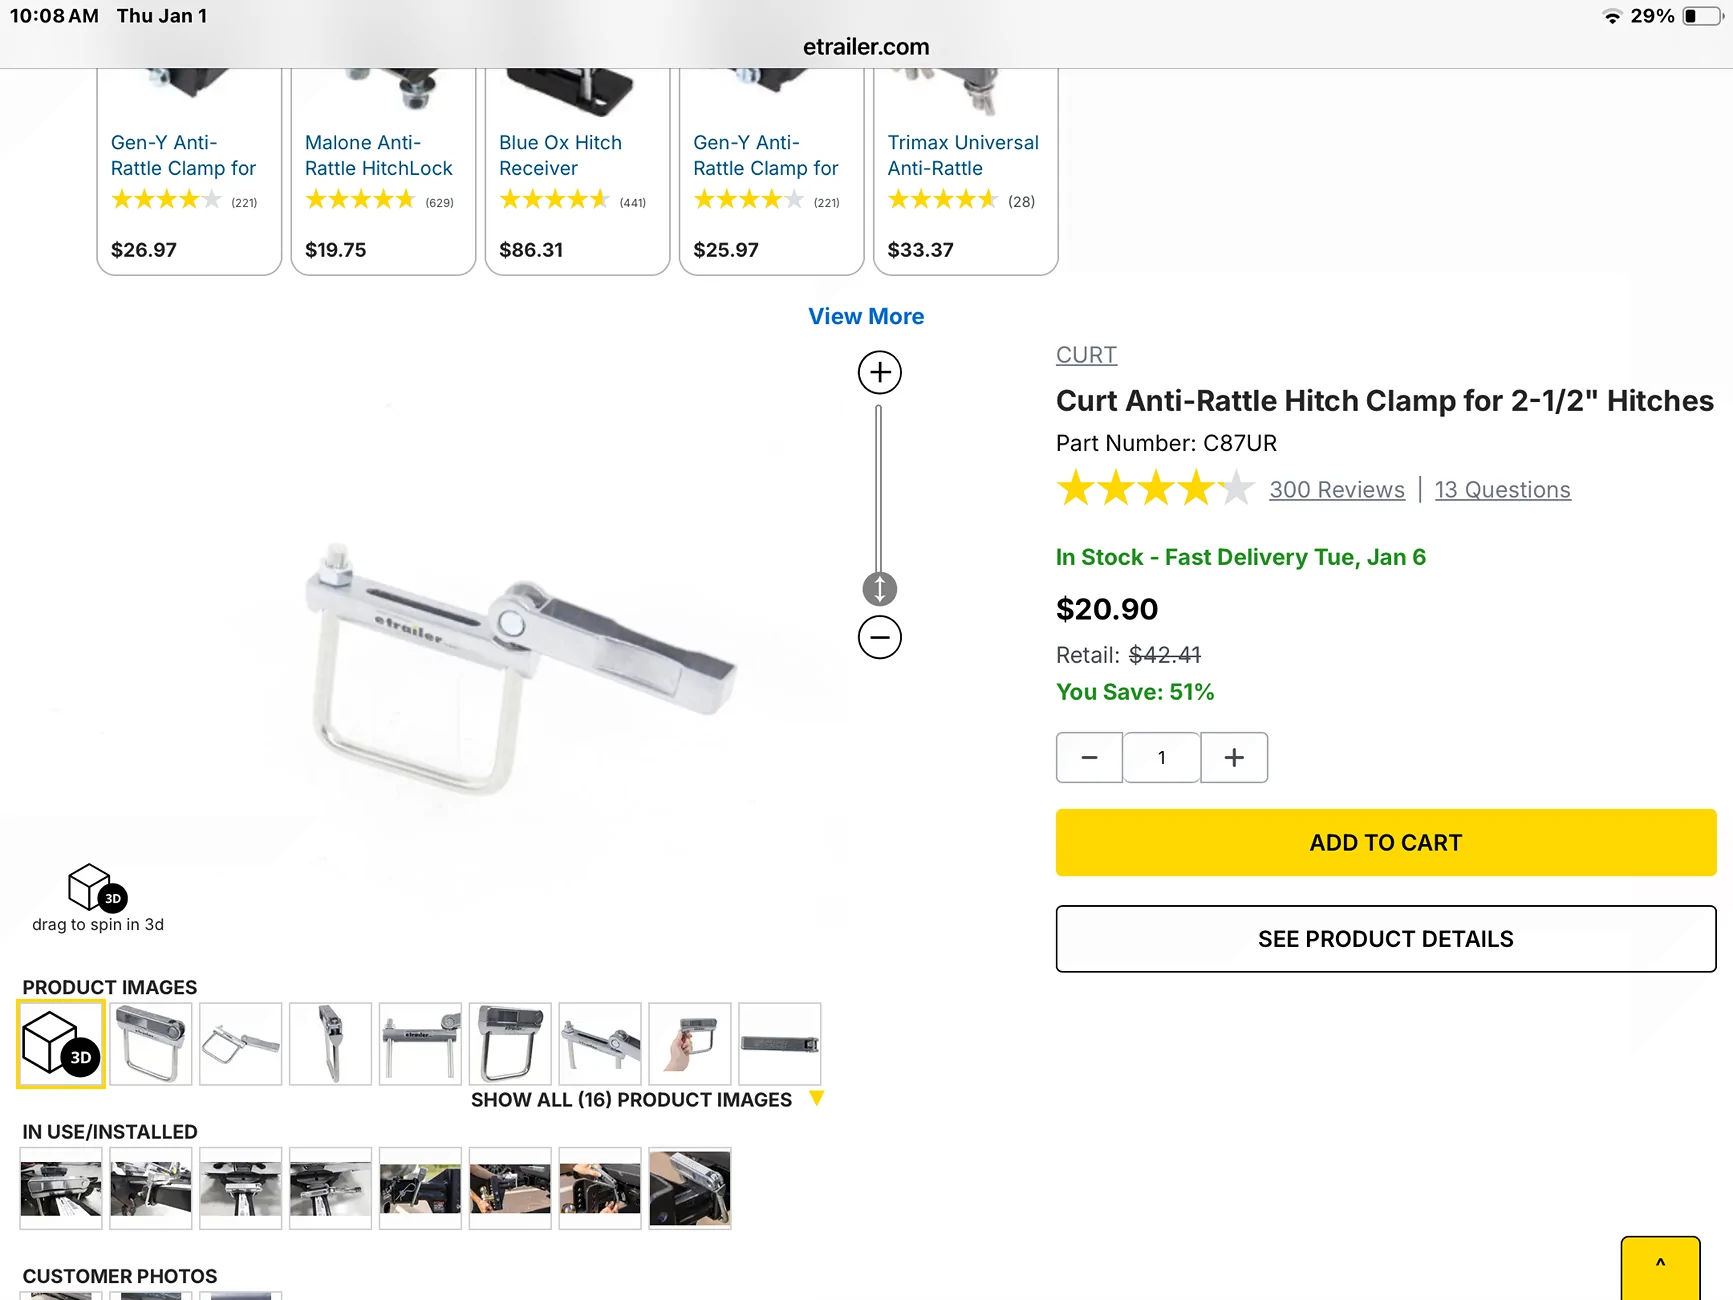Image resolution: width=1733 pixels, height=1300 pixels.
Task: Click the quantity input field
Action: pyautogui.click(x=1161, y=758)
